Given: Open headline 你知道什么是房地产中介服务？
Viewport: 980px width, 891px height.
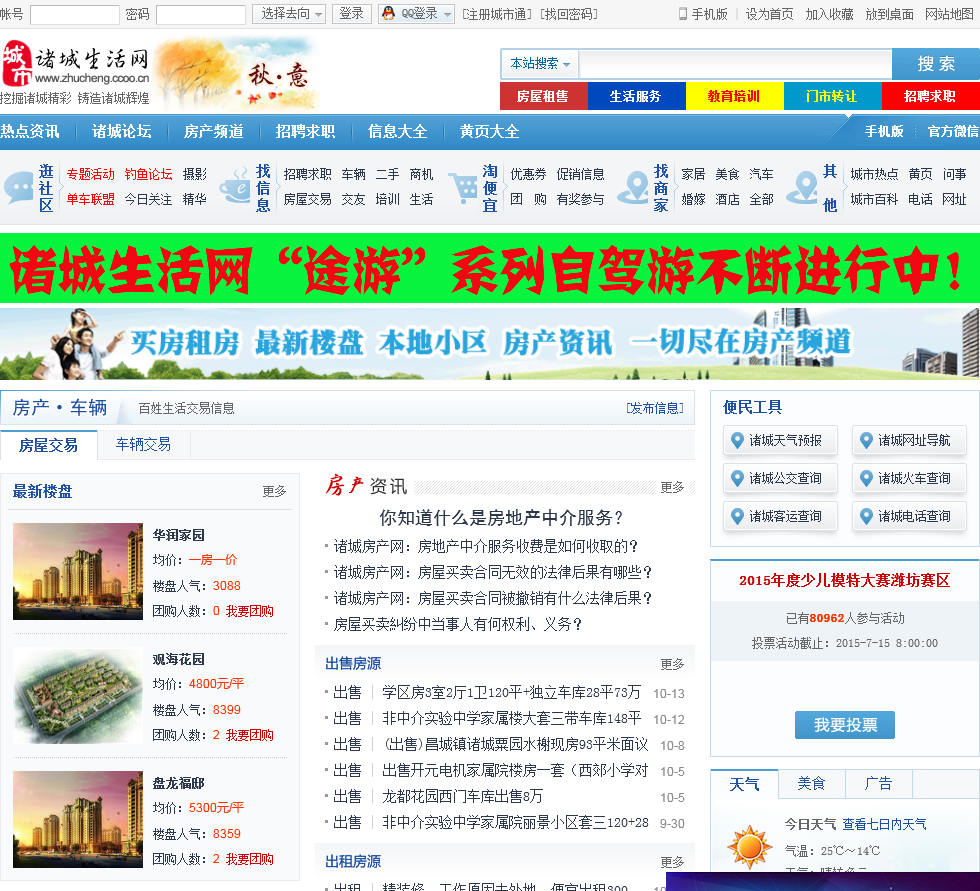Looking at the screenshot, I should [x=501, y=517].
